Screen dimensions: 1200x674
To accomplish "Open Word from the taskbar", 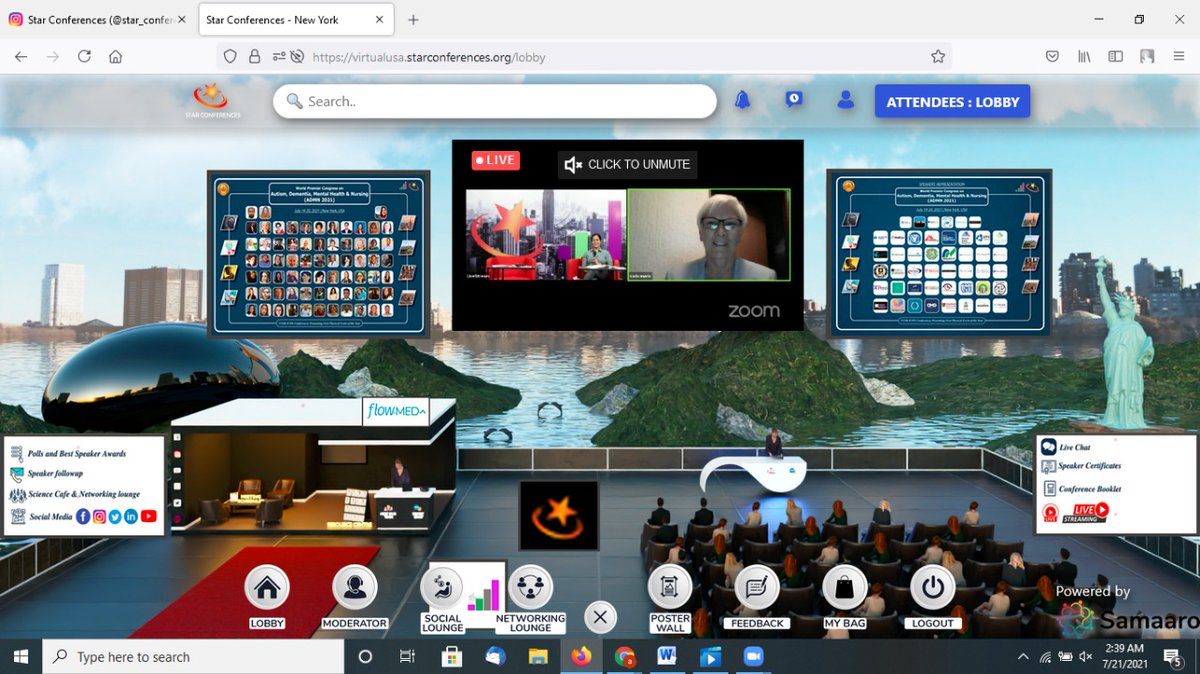I will point(667,656).
